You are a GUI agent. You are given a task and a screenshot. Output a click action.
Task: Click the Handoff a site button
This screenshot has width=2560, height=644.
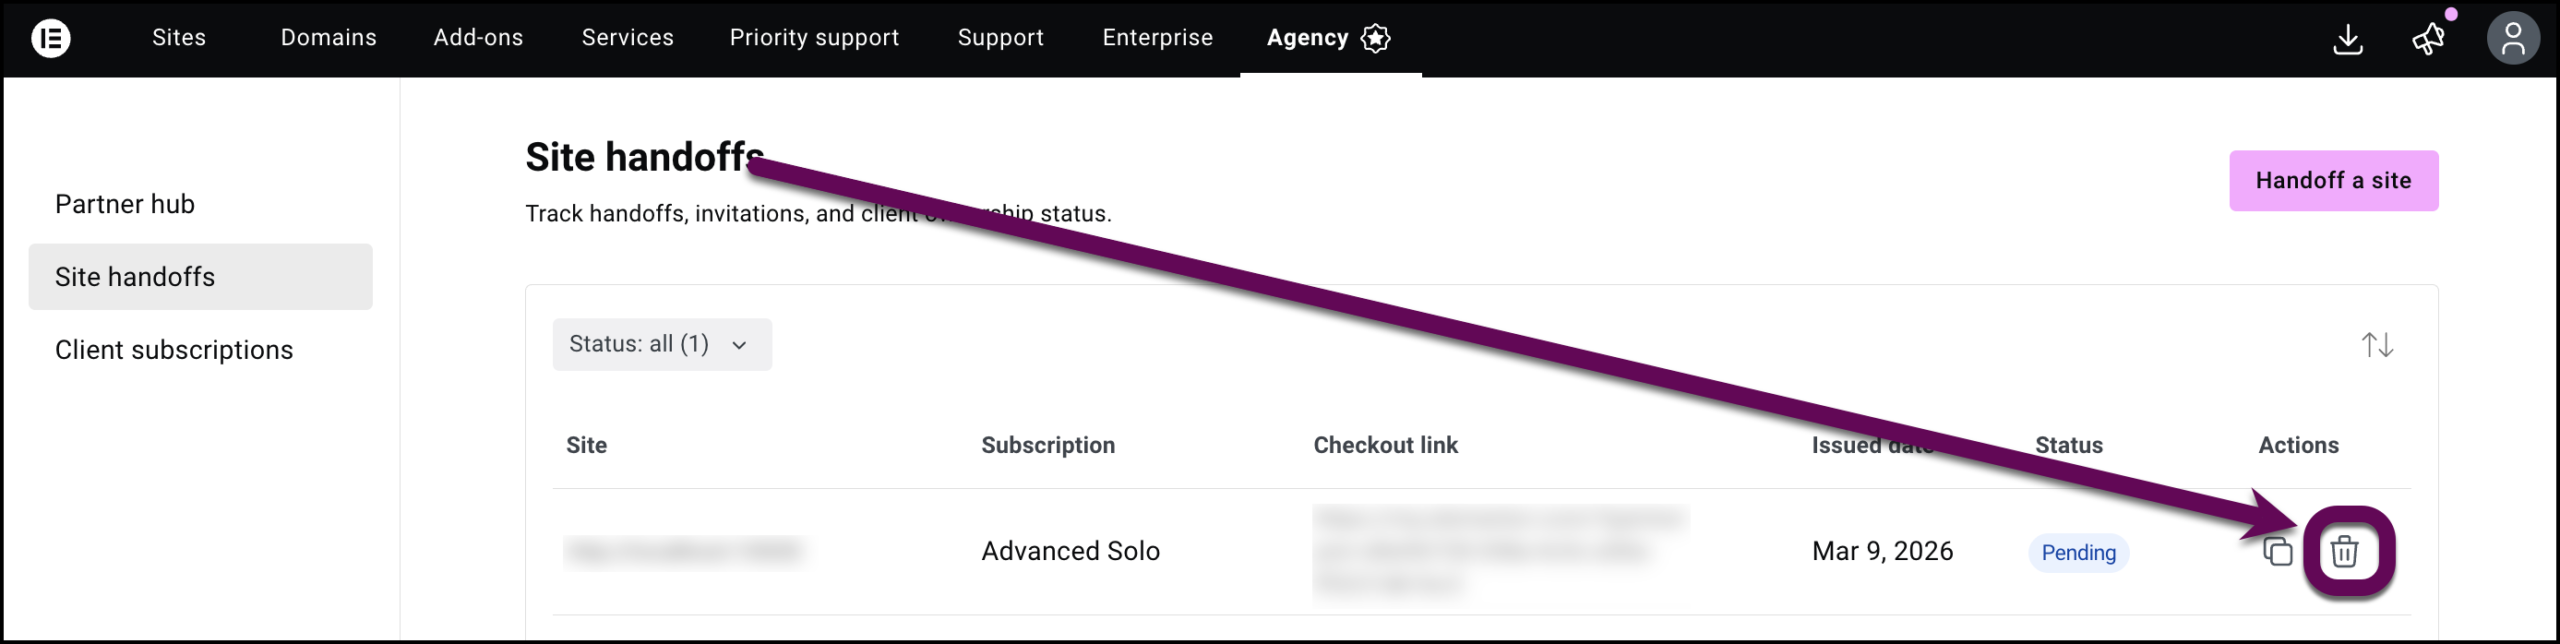(x=2333, y=181)
